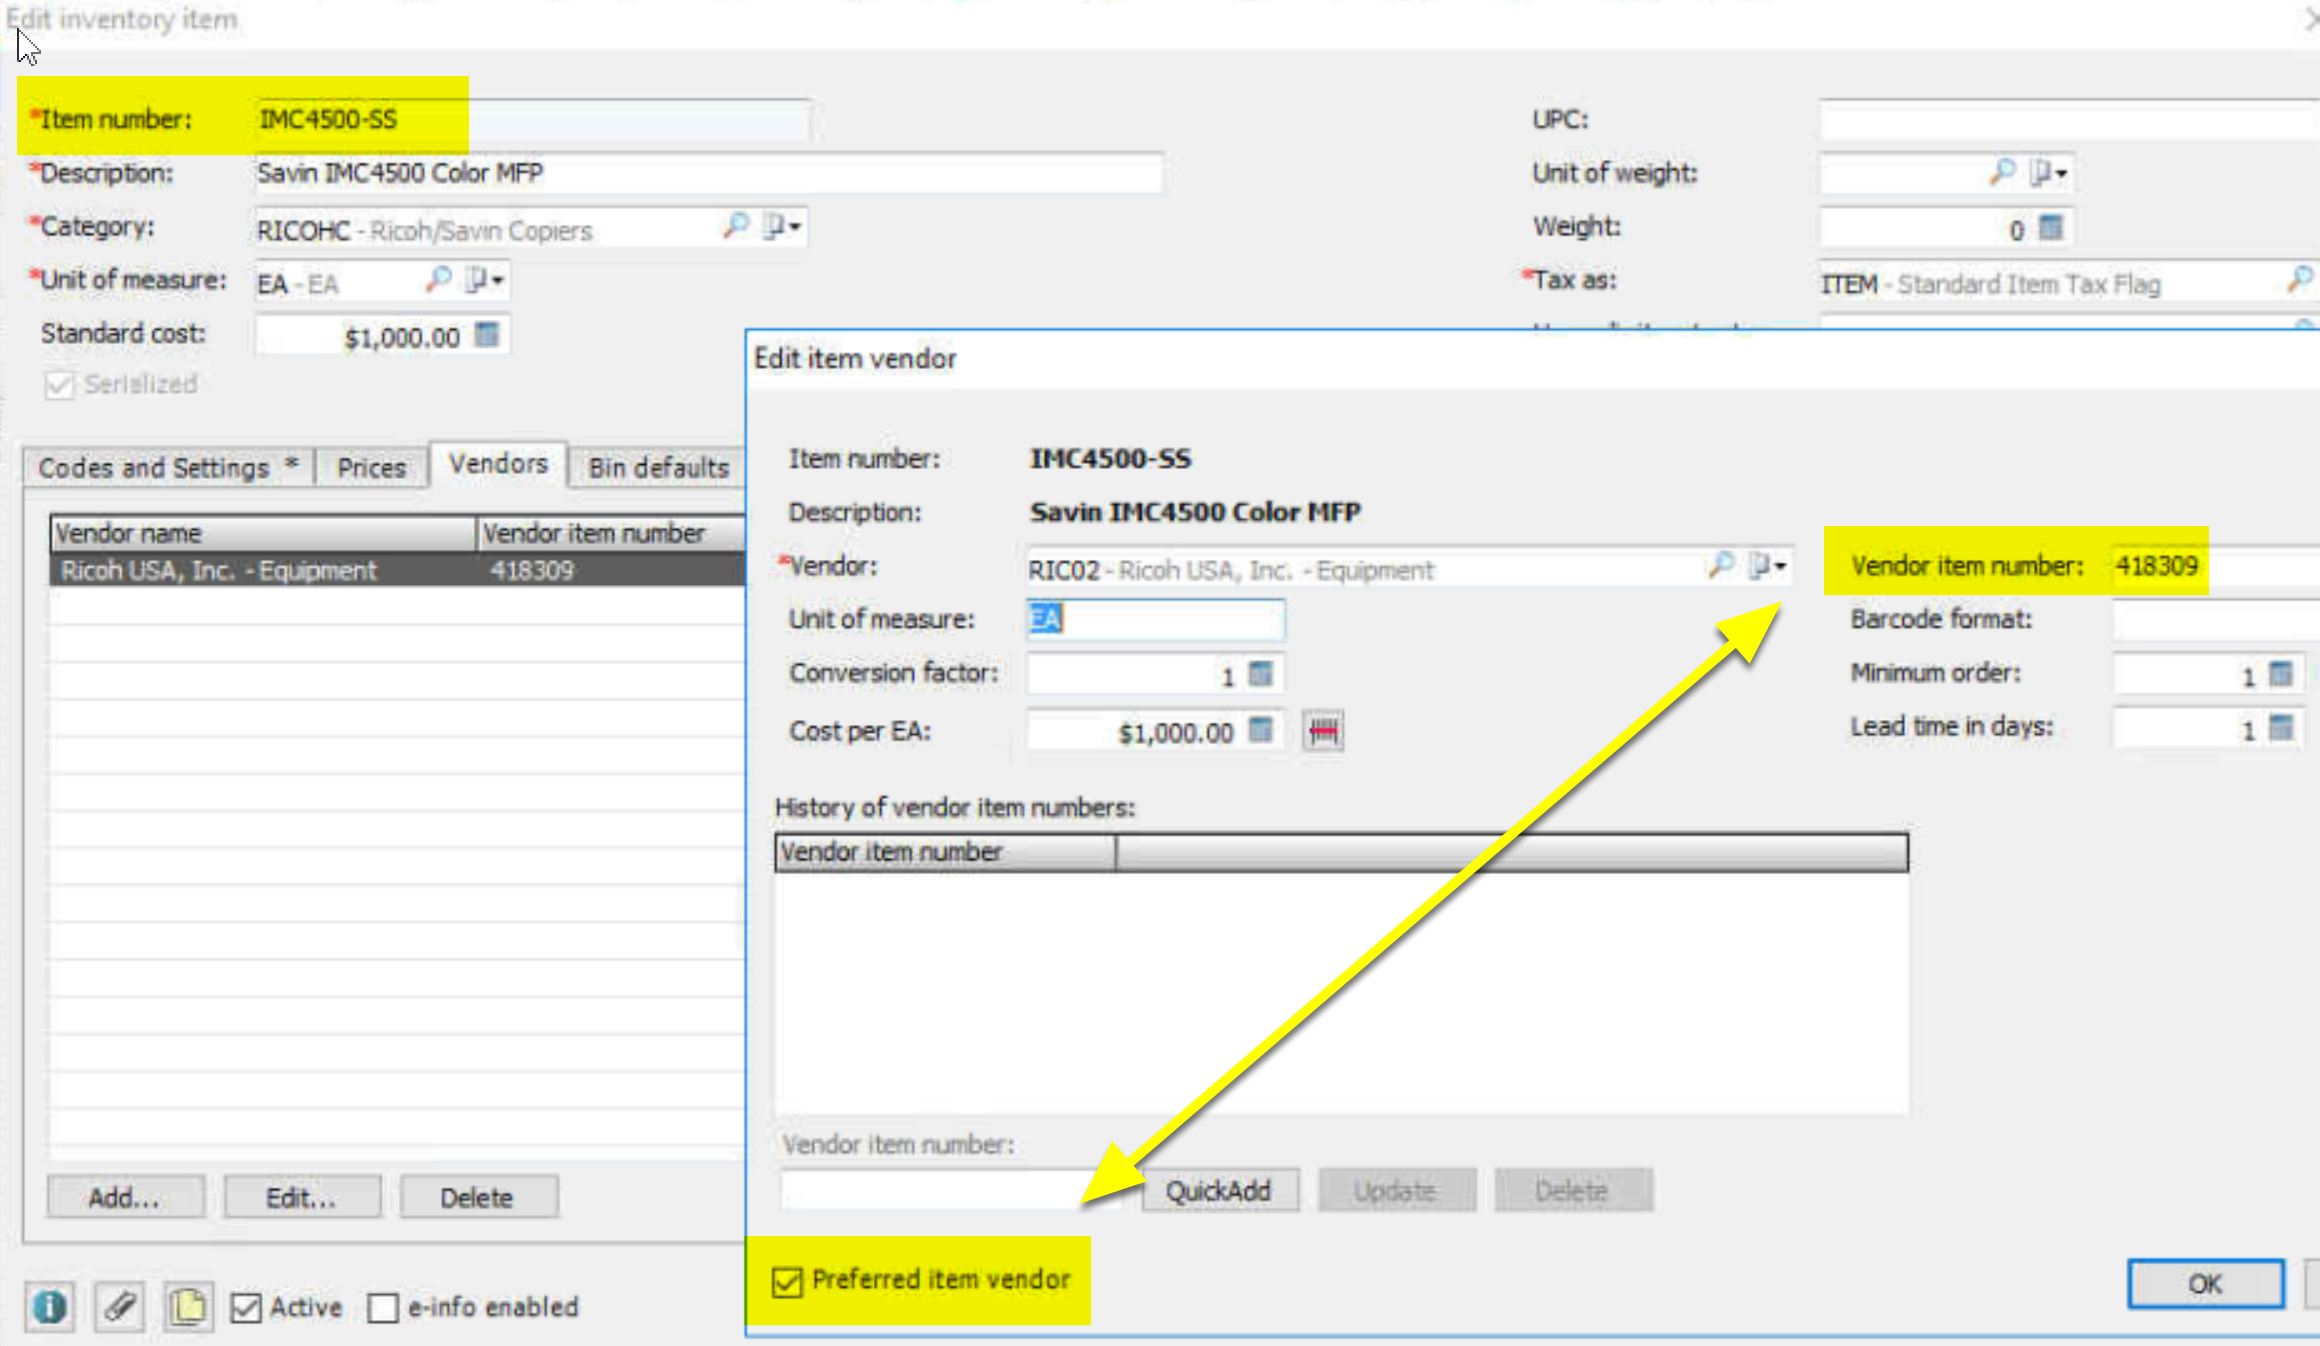
Task: Select the Vendors tab
Action: (498, 464)
